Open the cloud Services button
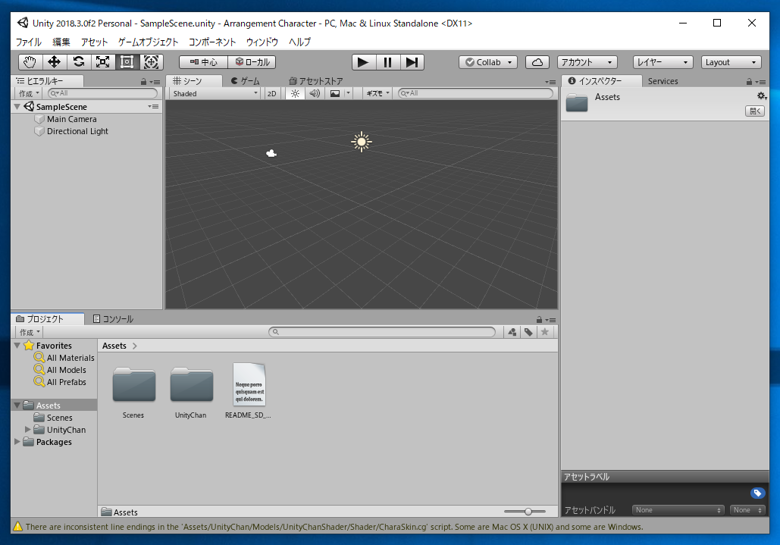The height and width of the screenshot is (545, 780). 537,62
